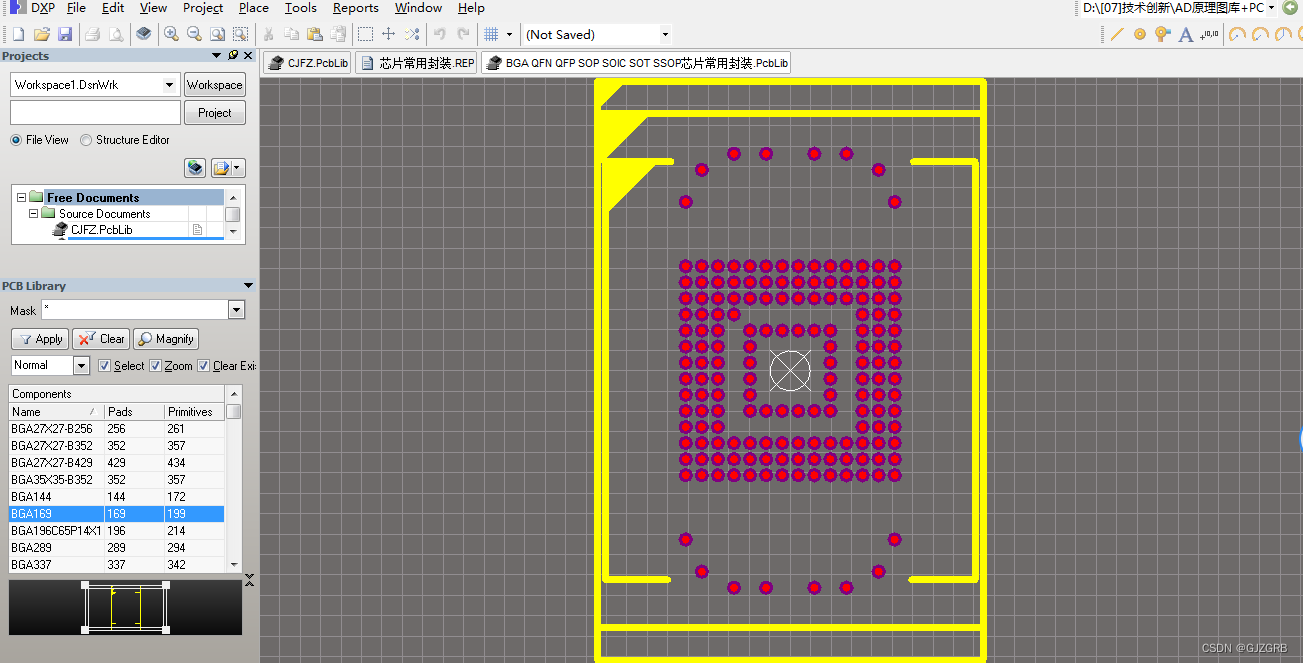Select the Place Pad tool
Viewport: 1303px width, 663px height.
click(1140, 34)
